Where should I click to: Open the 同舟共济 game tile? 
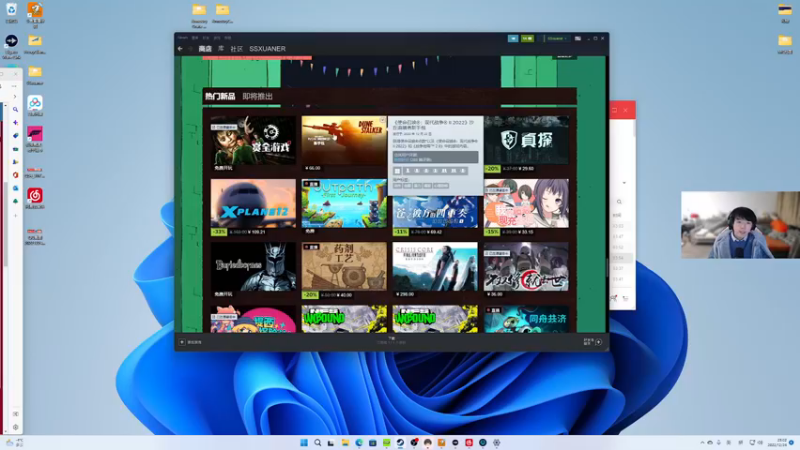[x=526, y=319]
